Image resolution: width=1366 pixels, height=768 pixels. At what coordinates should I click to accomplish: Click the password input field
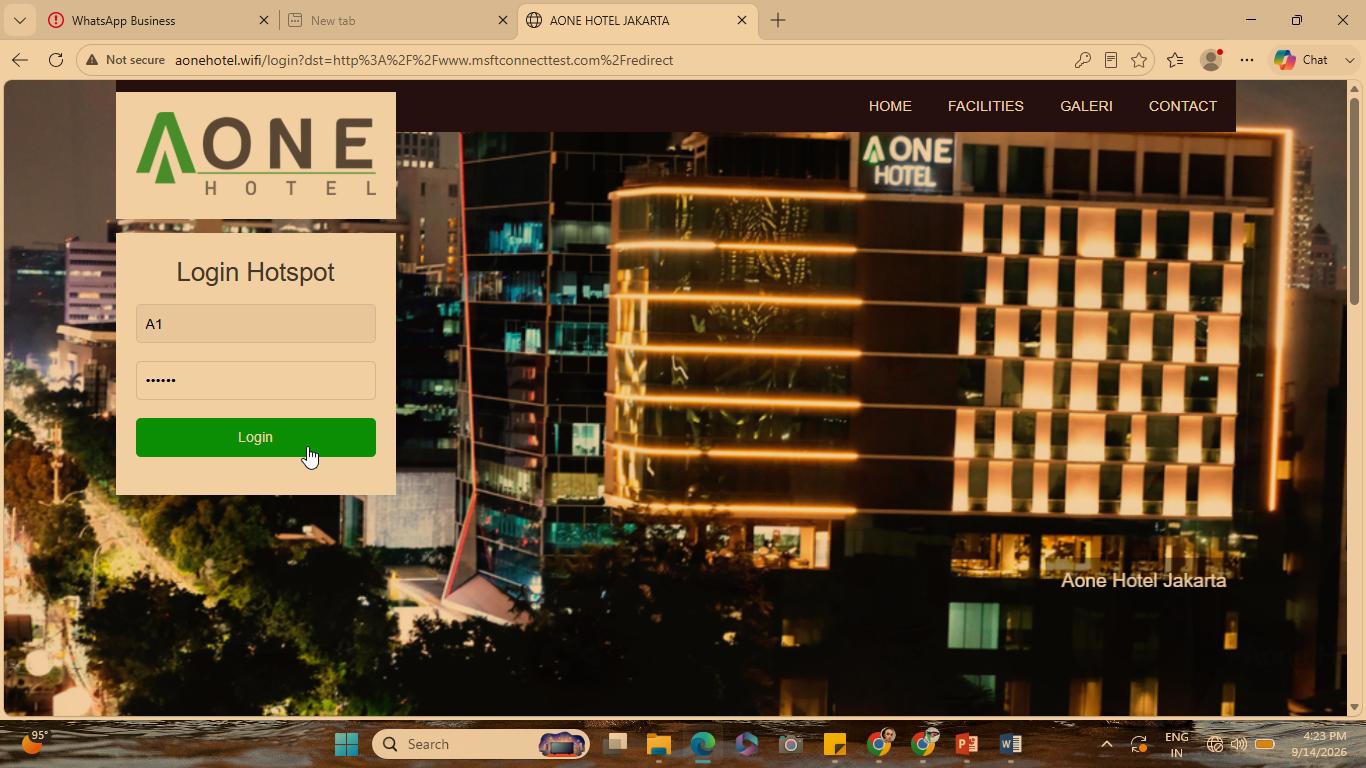click(x=256, y=380)
